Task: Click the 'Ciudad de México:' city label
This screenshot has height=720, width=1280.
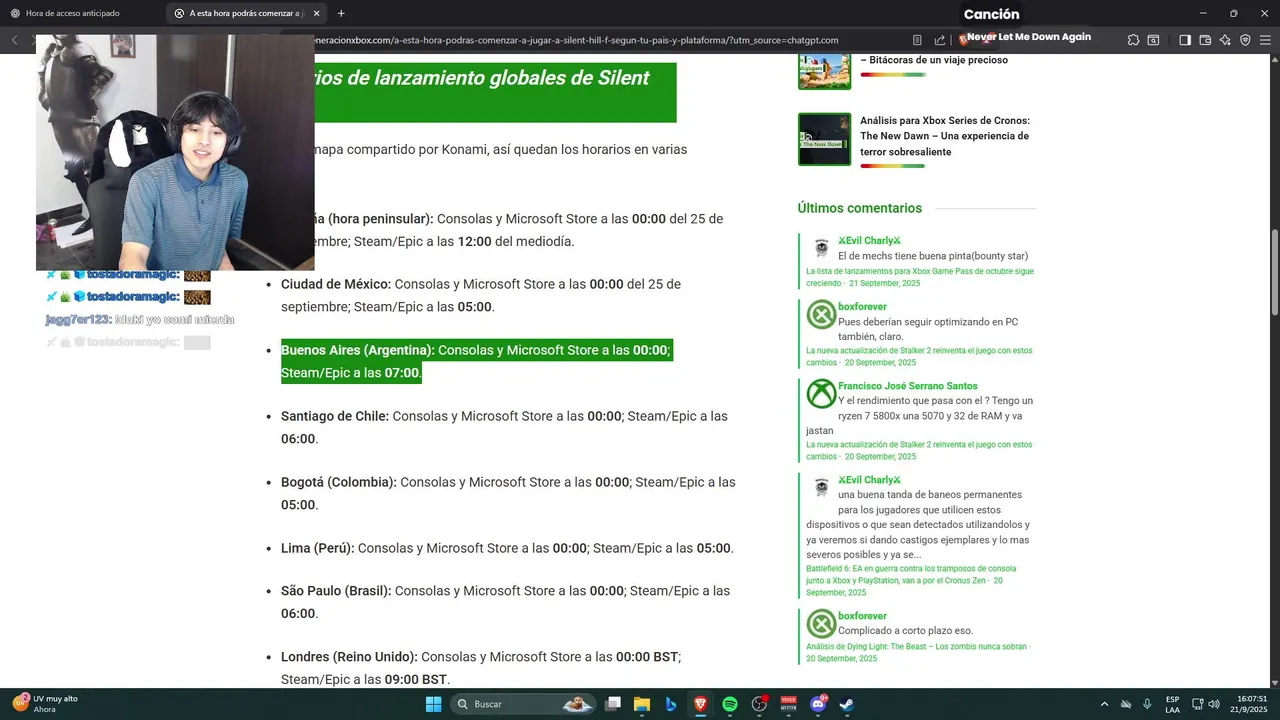Action: coord(336,284)
